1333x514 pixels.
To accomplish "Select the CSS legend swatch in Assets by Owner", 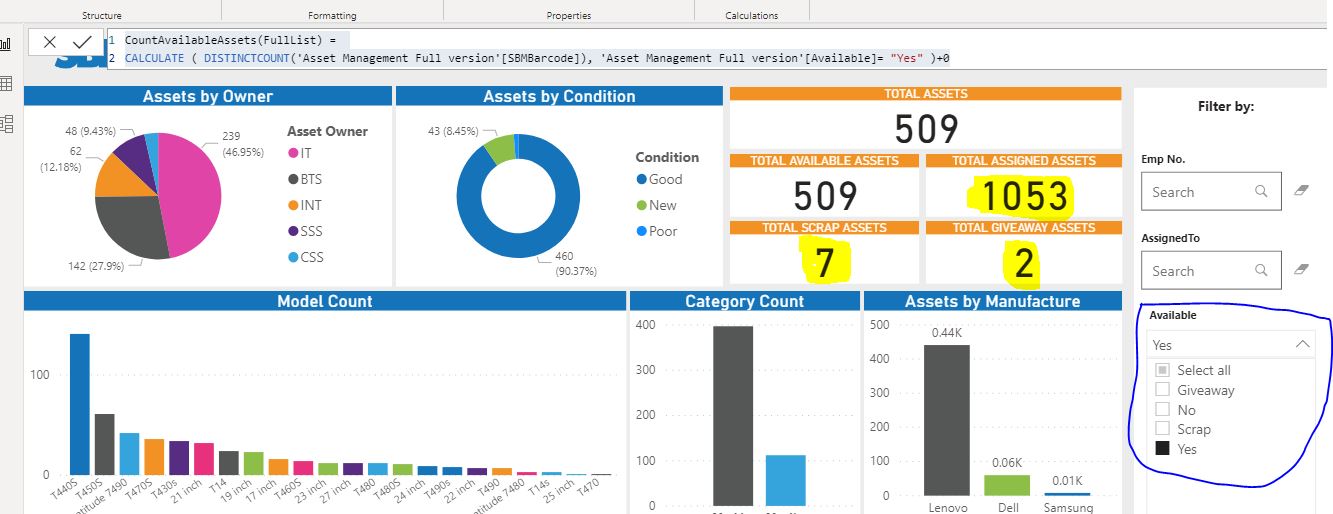I will (293, 257).
